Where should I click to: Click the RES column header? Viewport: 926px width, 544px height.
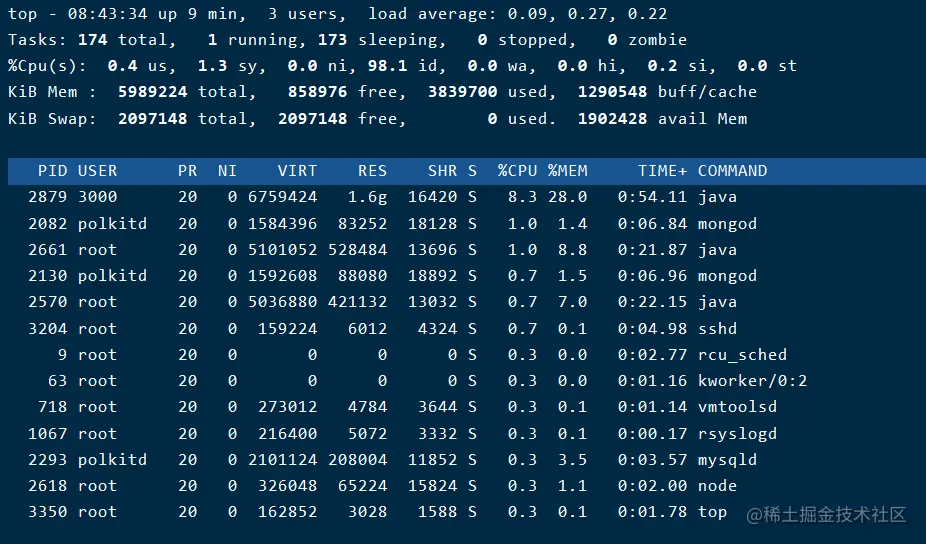[x=372, y=171]
